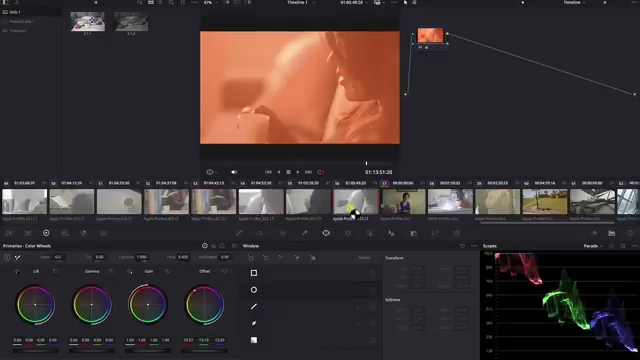
Task: Click the Gamma color wheel center
Action: (x=91, y=304)
